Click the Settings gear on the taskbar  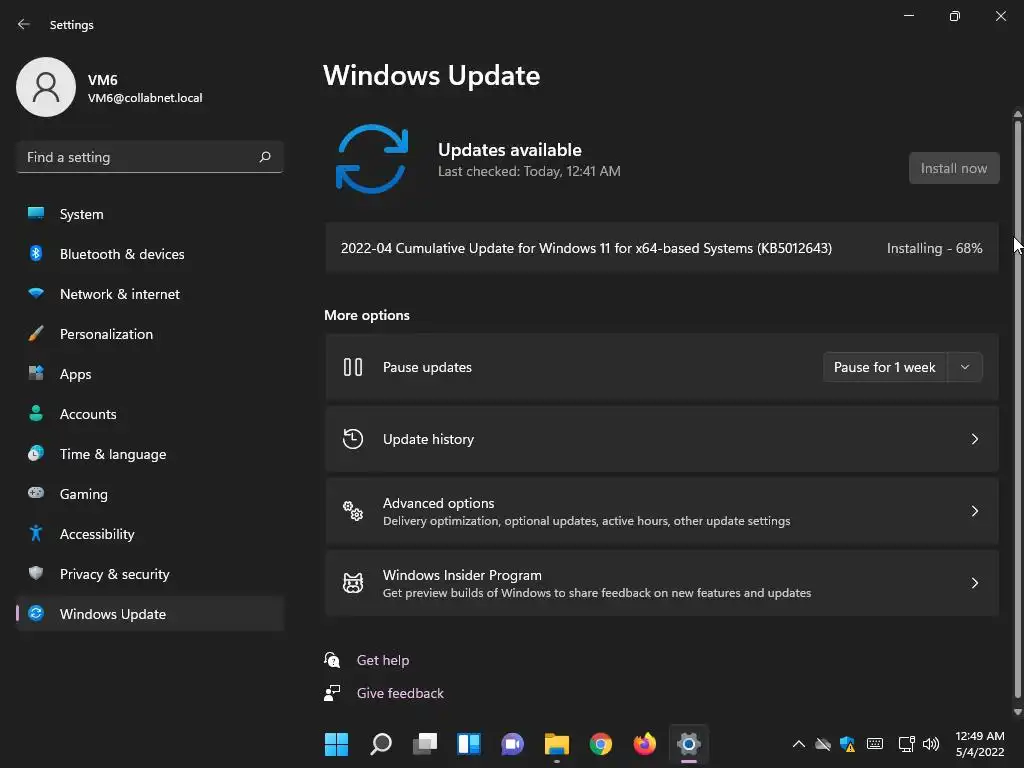pyautogui.click(x=688, y=744)
